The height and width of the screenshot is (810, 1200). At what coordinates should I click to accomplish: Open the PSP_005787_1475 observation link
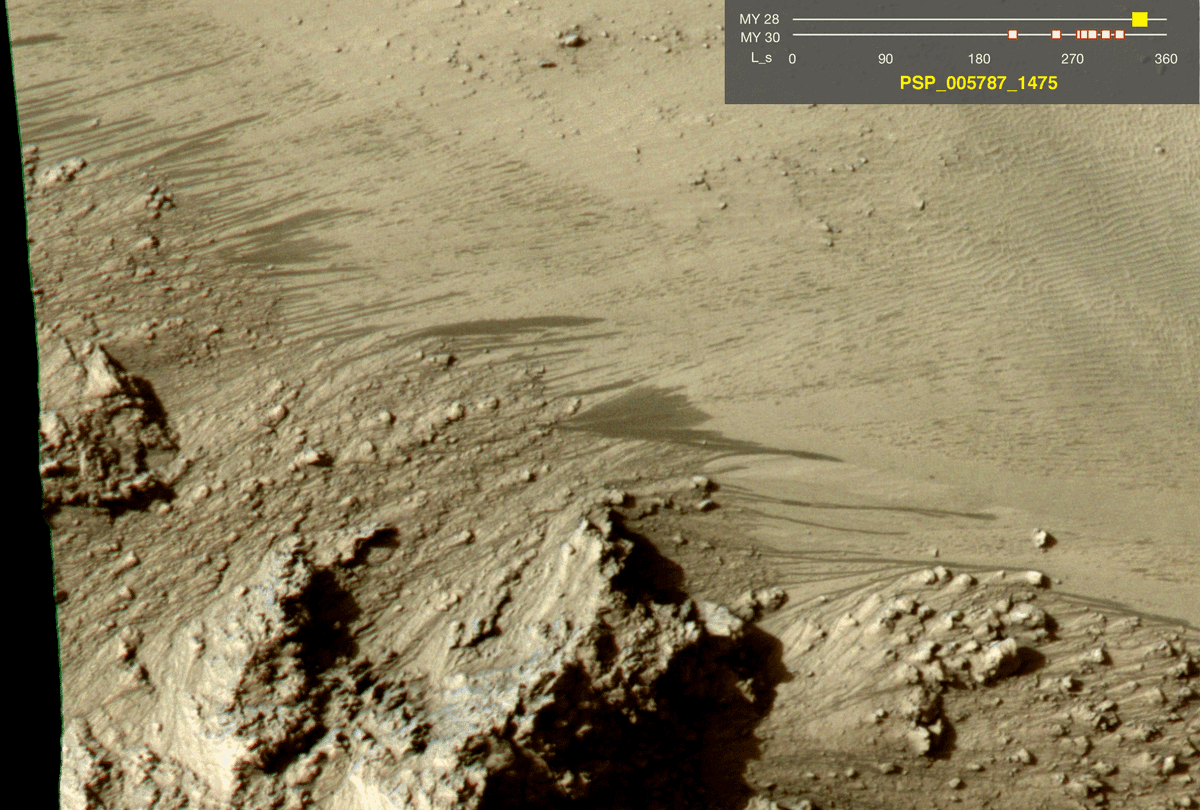(980, 83)
